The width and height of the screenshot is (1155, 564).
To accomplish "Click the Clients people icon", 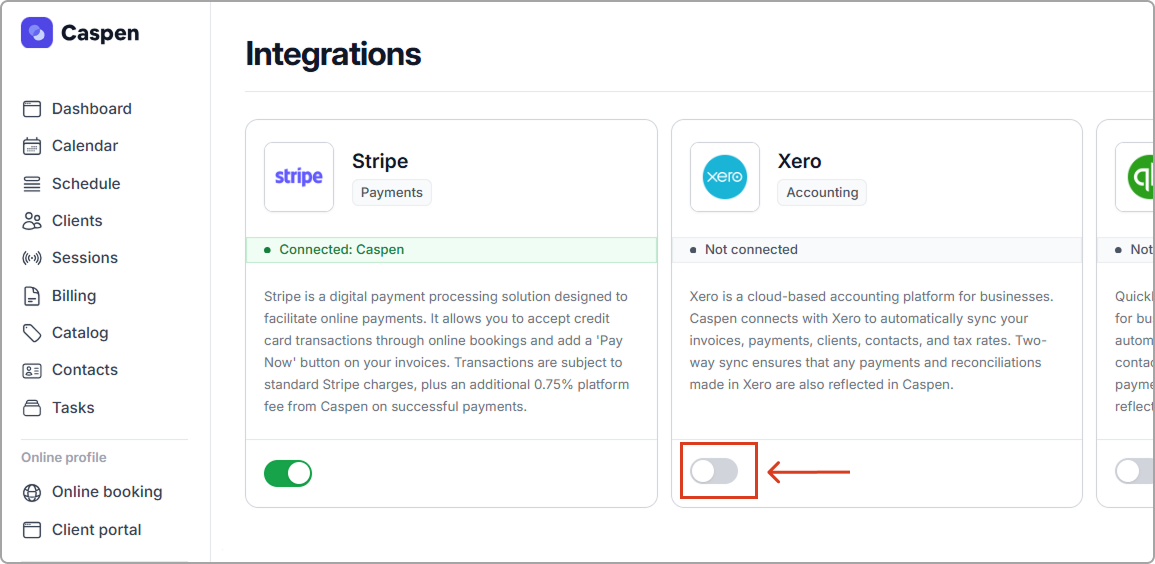I will tap(32, 221).
